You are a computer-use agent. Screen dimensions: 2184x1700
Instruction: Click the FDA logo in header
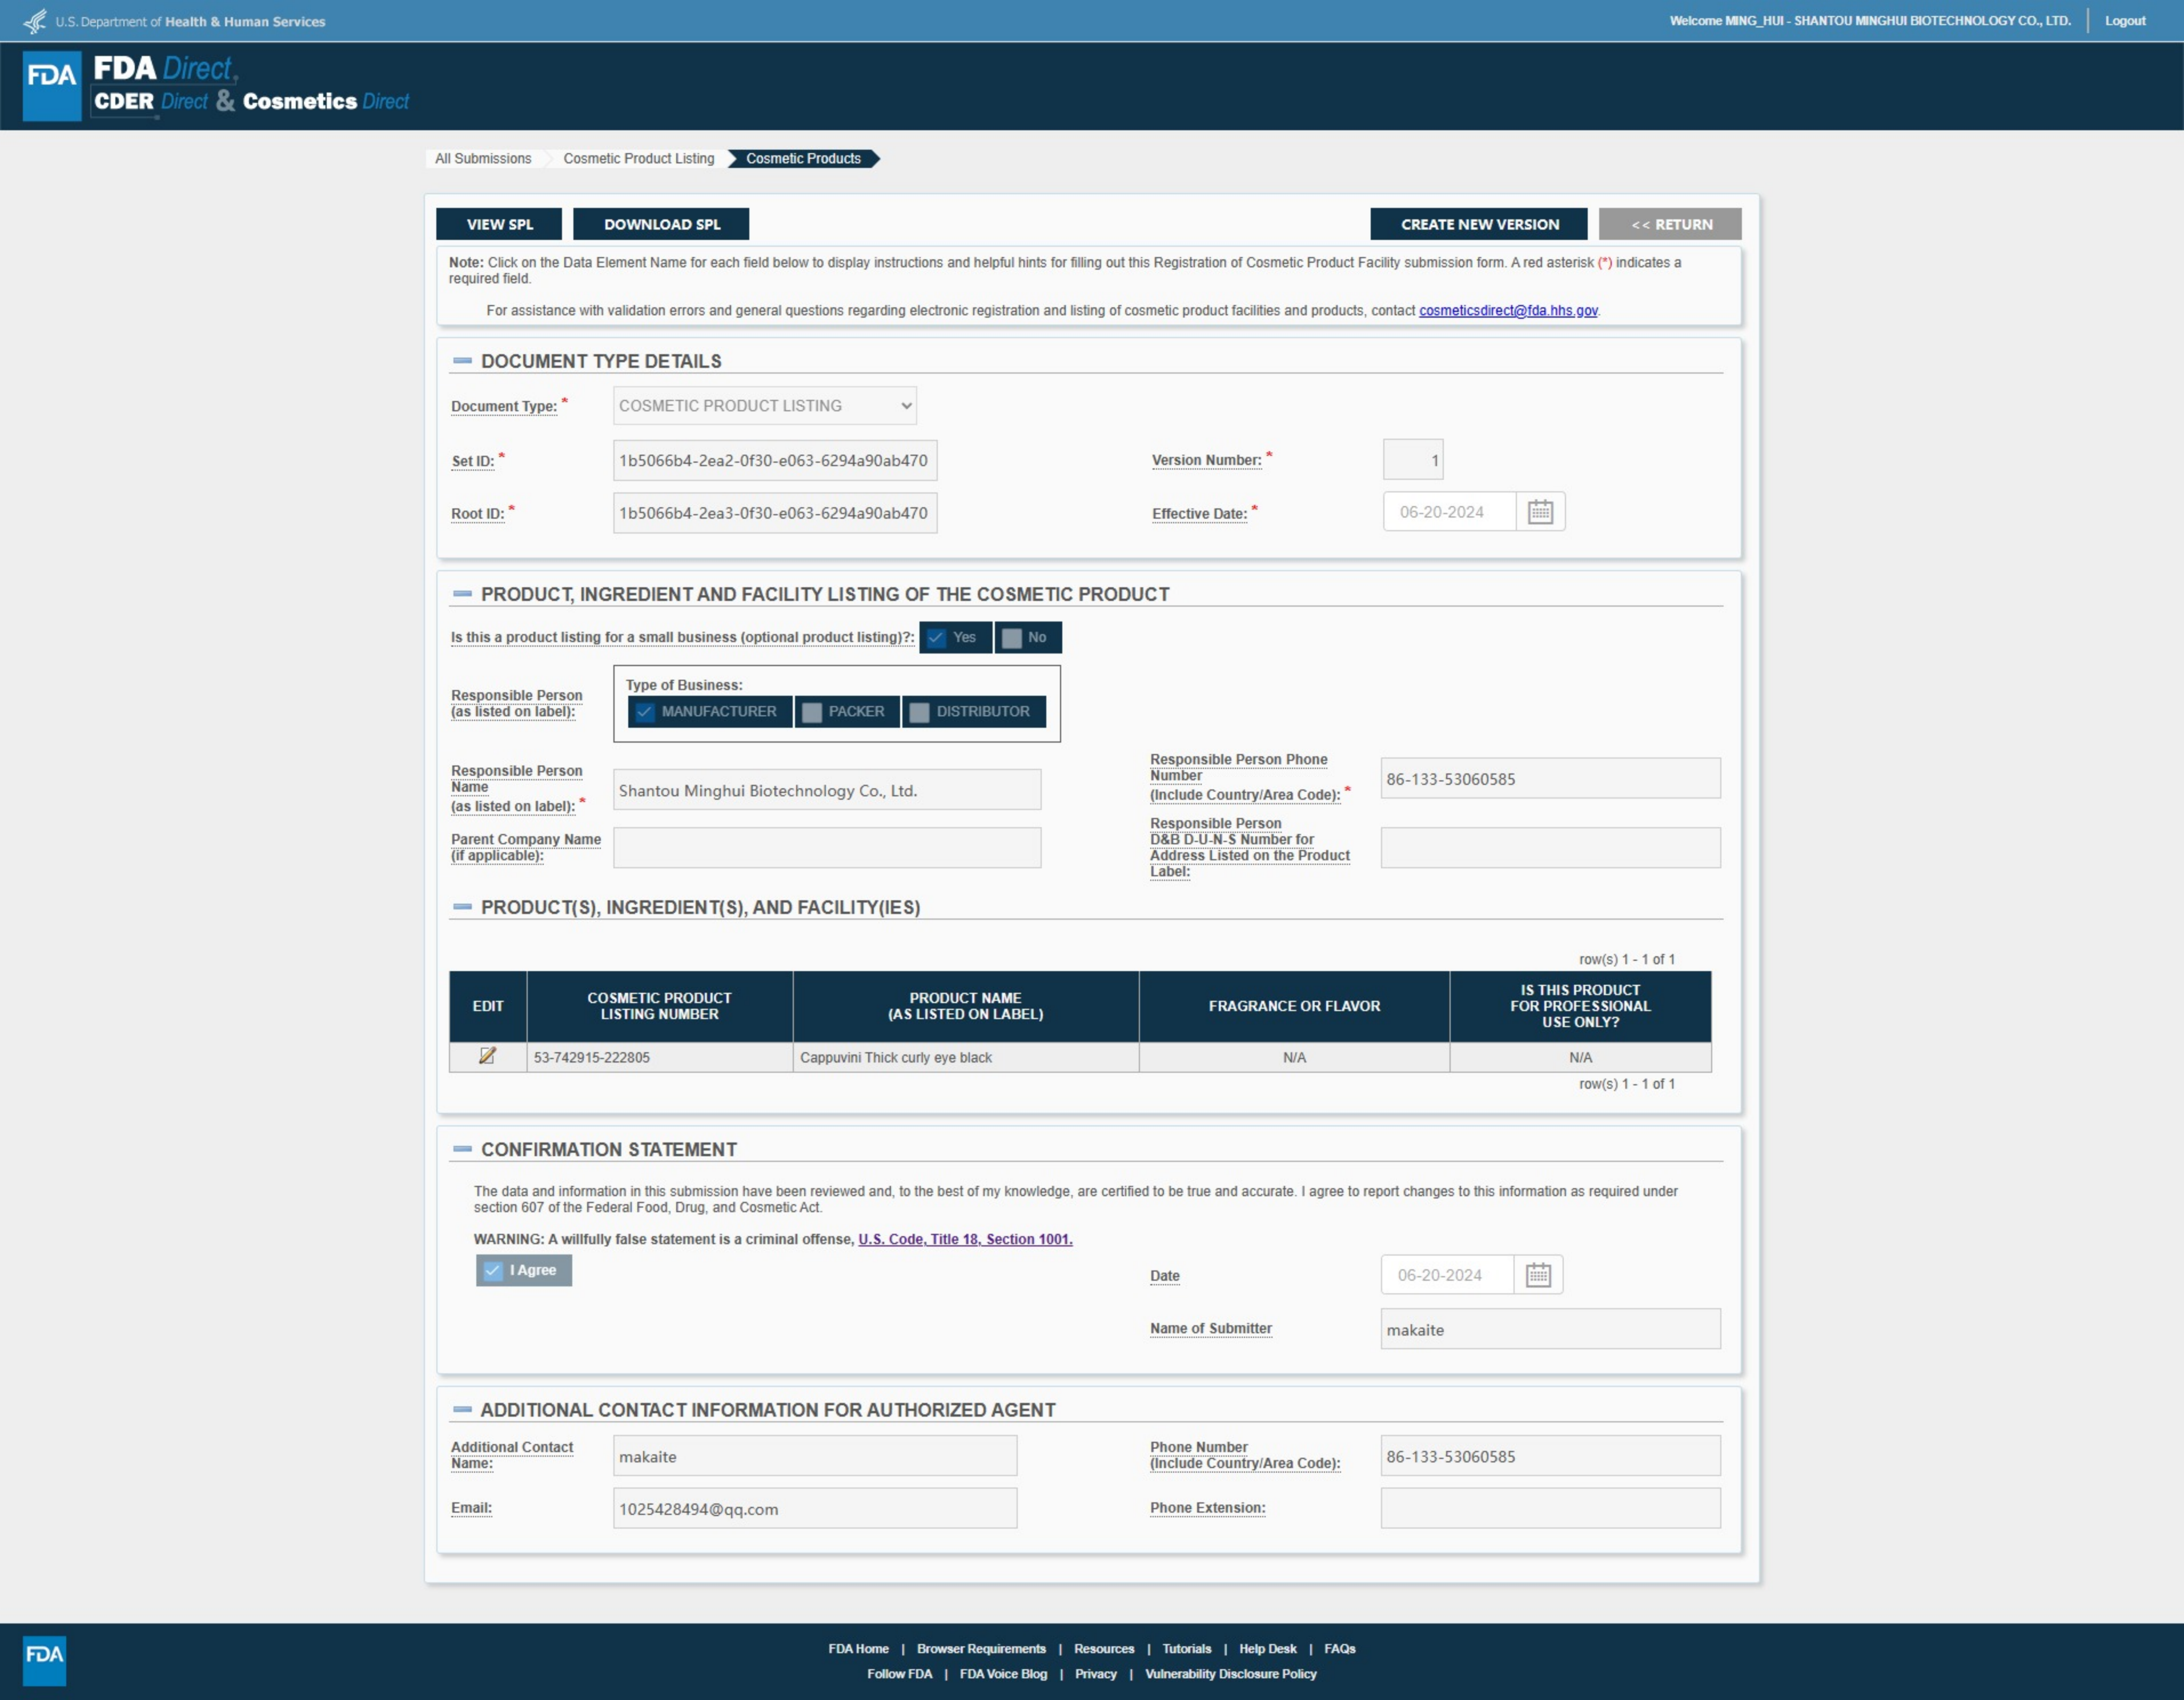(x=51, y=85)
